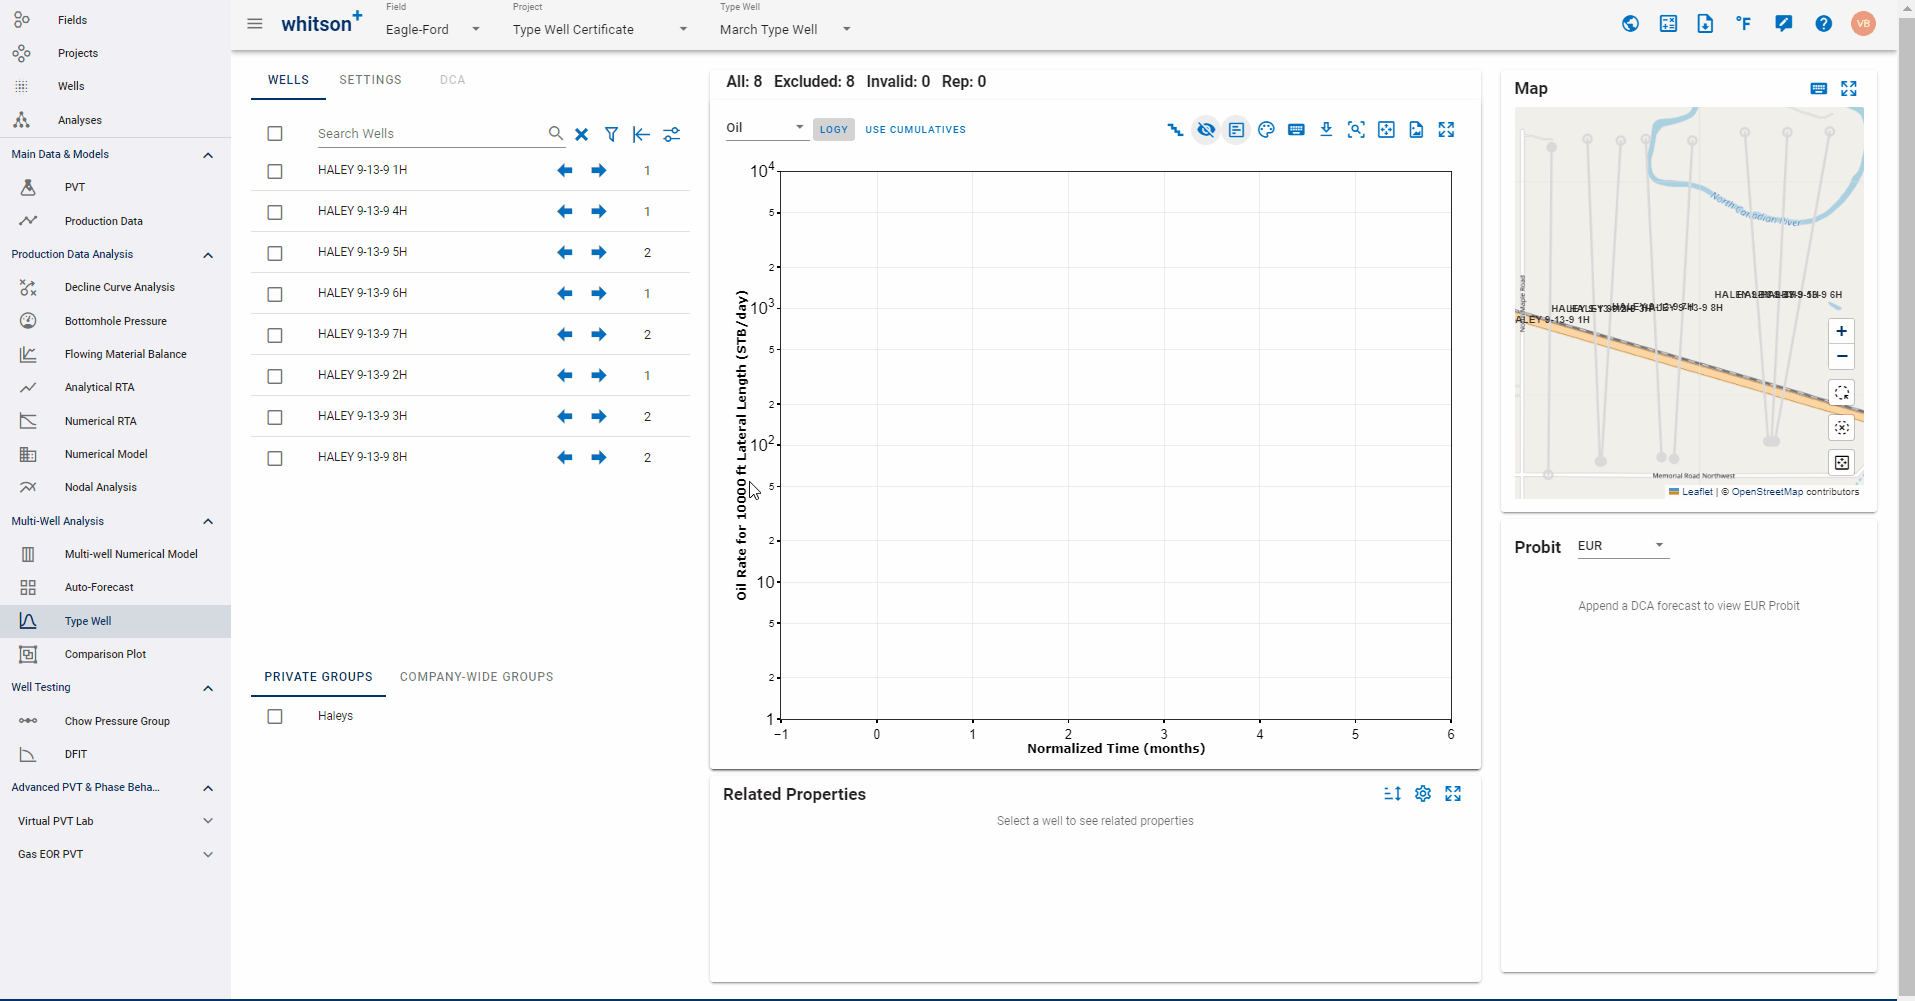This screenshot has height=1001, width=1915.
Task: Click the chart legend notes icon
Action: pyautogui.click(x=1236, y=130)
